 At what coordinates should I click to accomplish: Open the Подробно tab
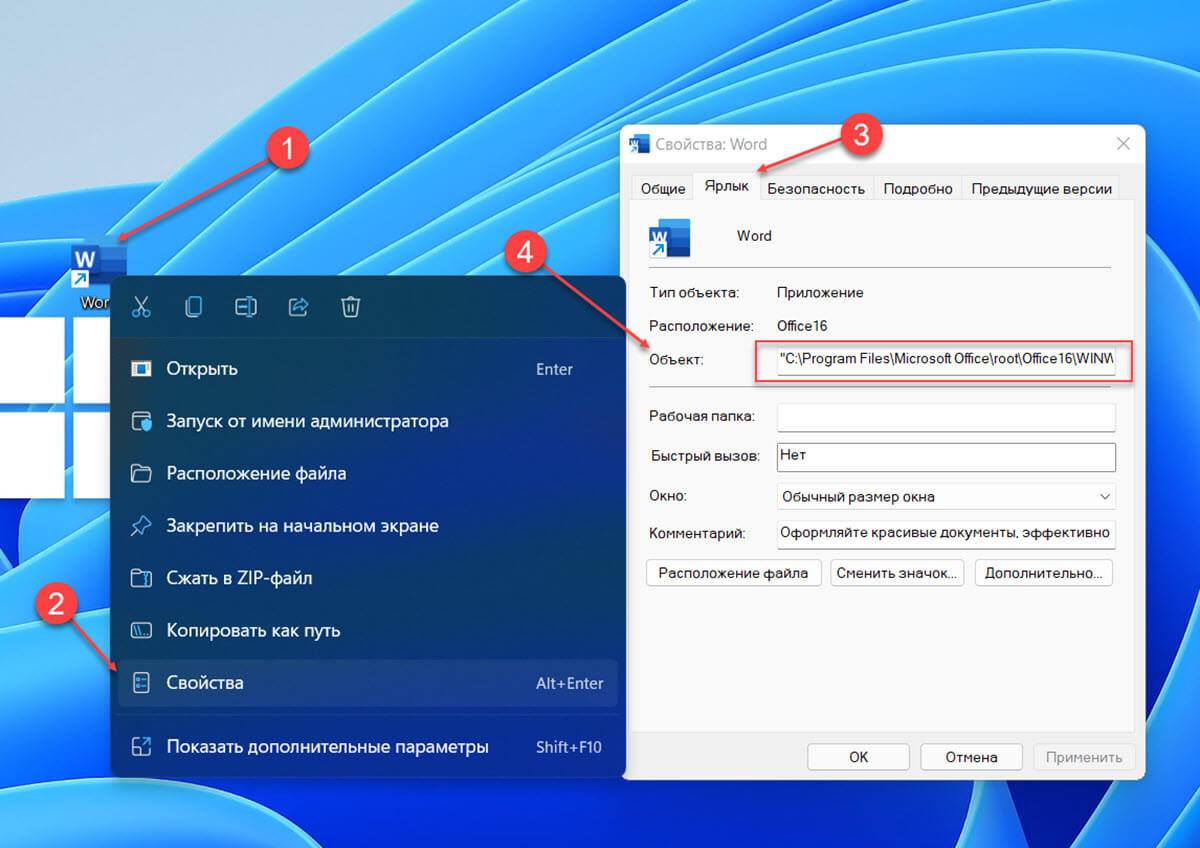point(918,188)
